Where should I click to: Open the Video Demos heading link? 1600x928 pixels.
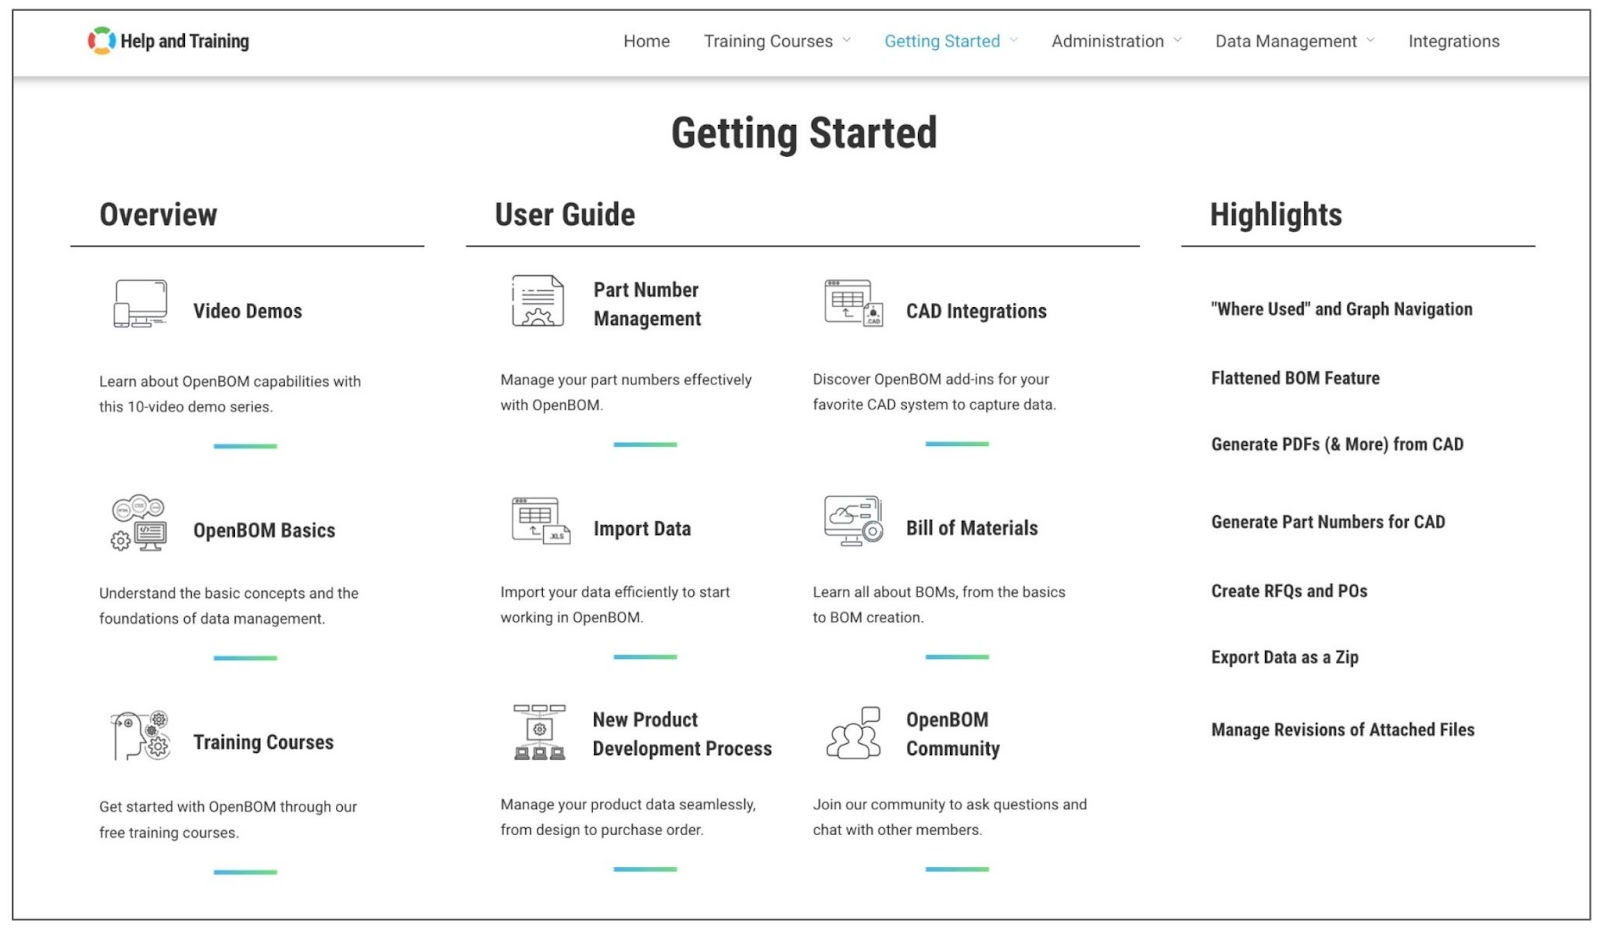tap(248, 311)
